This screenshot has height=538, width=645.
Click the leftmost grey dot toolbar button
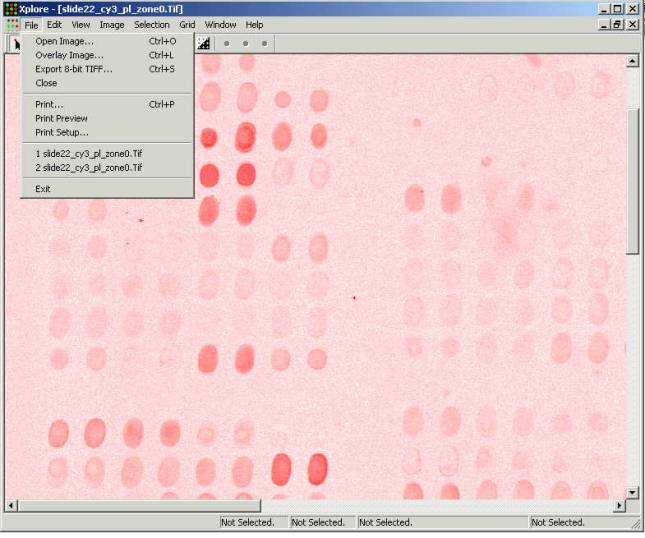pos(226,43)
